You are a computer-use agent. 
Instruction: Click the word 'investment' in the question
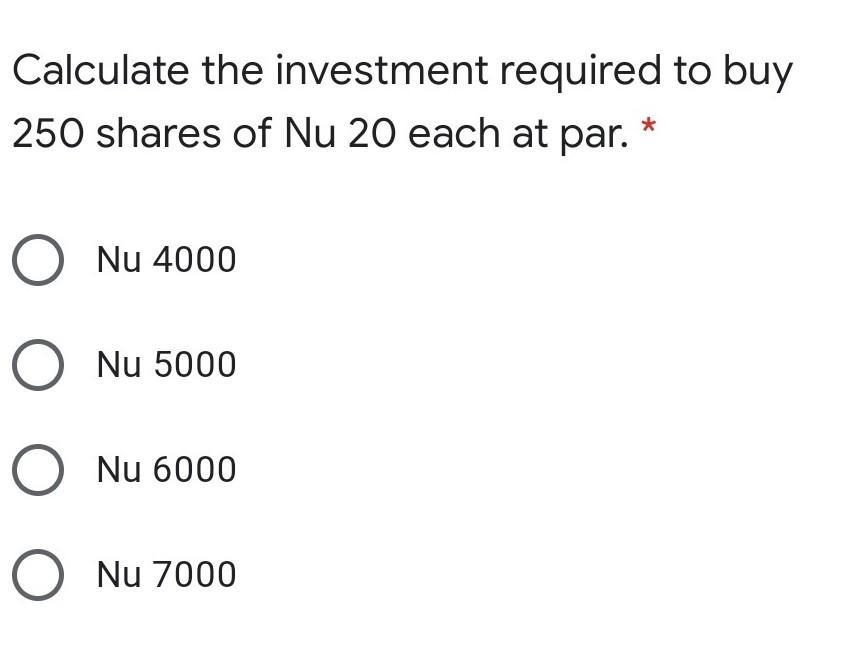point(382,70)
